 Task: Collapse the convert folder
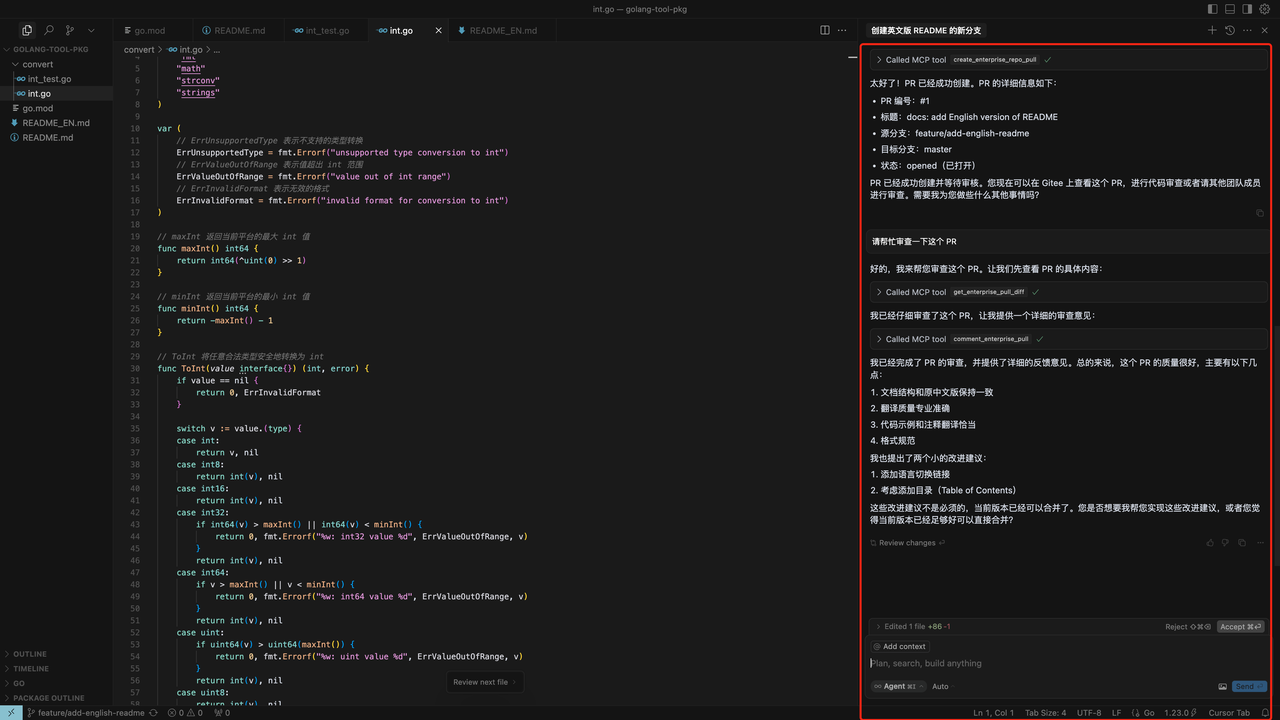[56, 64]
